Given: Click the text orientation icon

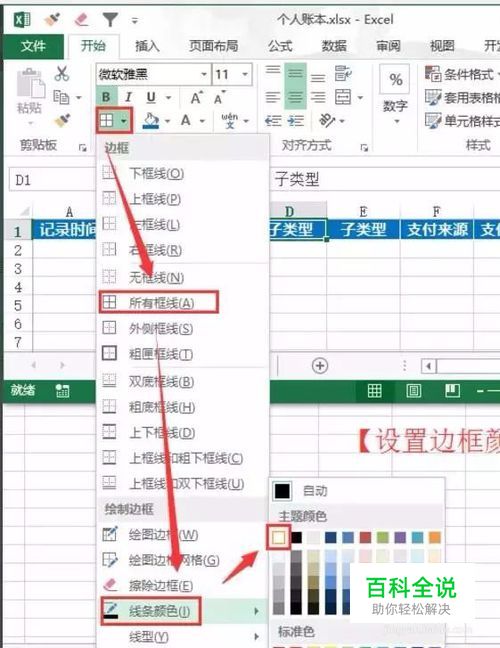Looking at the screenshot, I should (x=327, y=121).
